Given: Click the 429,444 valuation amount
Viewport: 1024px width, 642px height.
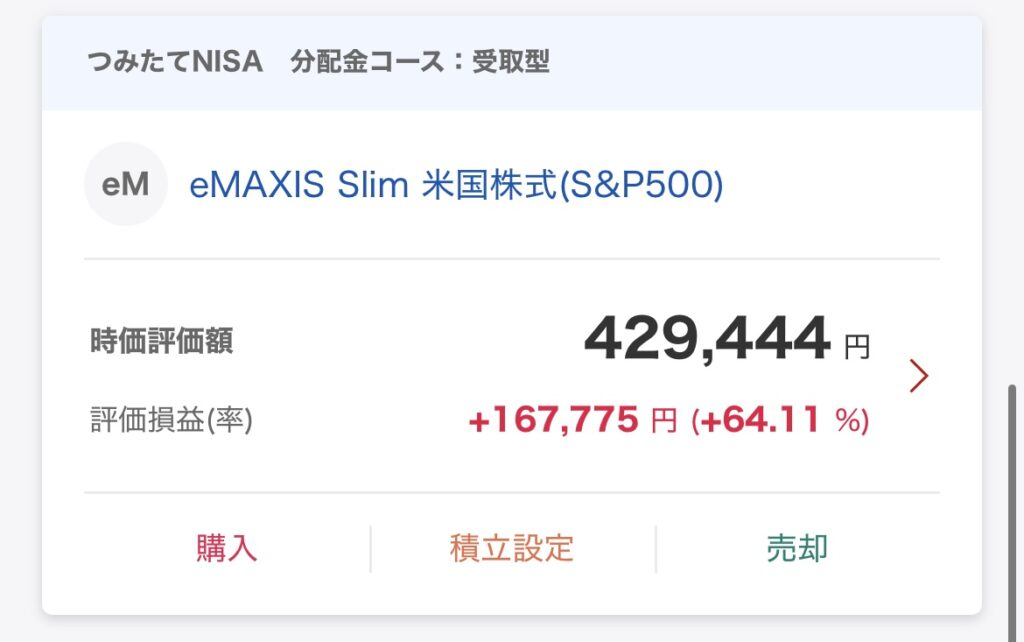Looking at the screenshot, I should [707, 338].
